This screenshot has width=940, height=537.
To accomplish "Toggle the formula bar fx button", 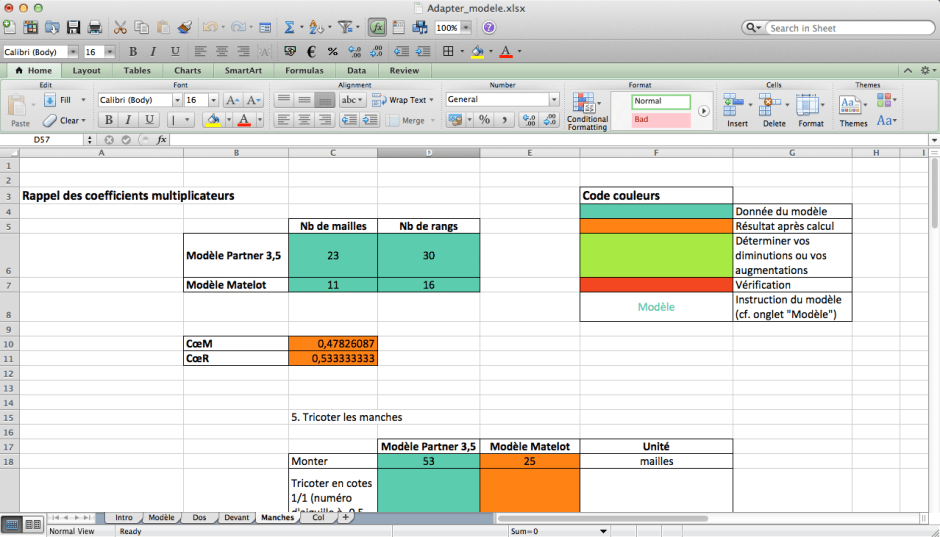I will [377, 28].
